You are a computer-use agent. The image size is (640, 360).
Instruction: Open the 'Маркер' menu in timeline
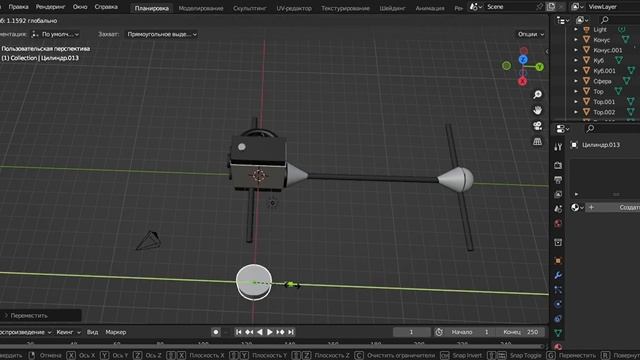tap(116, 332)
